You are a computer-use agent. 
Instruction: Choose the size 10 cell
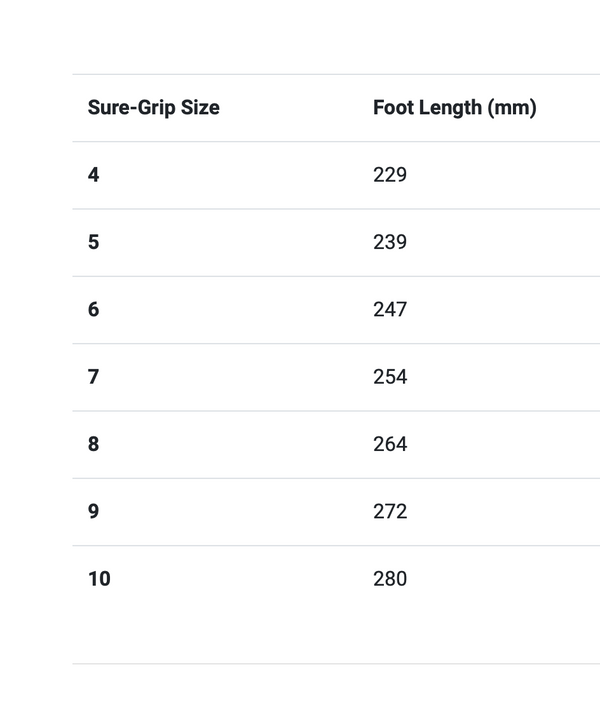(x=99, y=578)
